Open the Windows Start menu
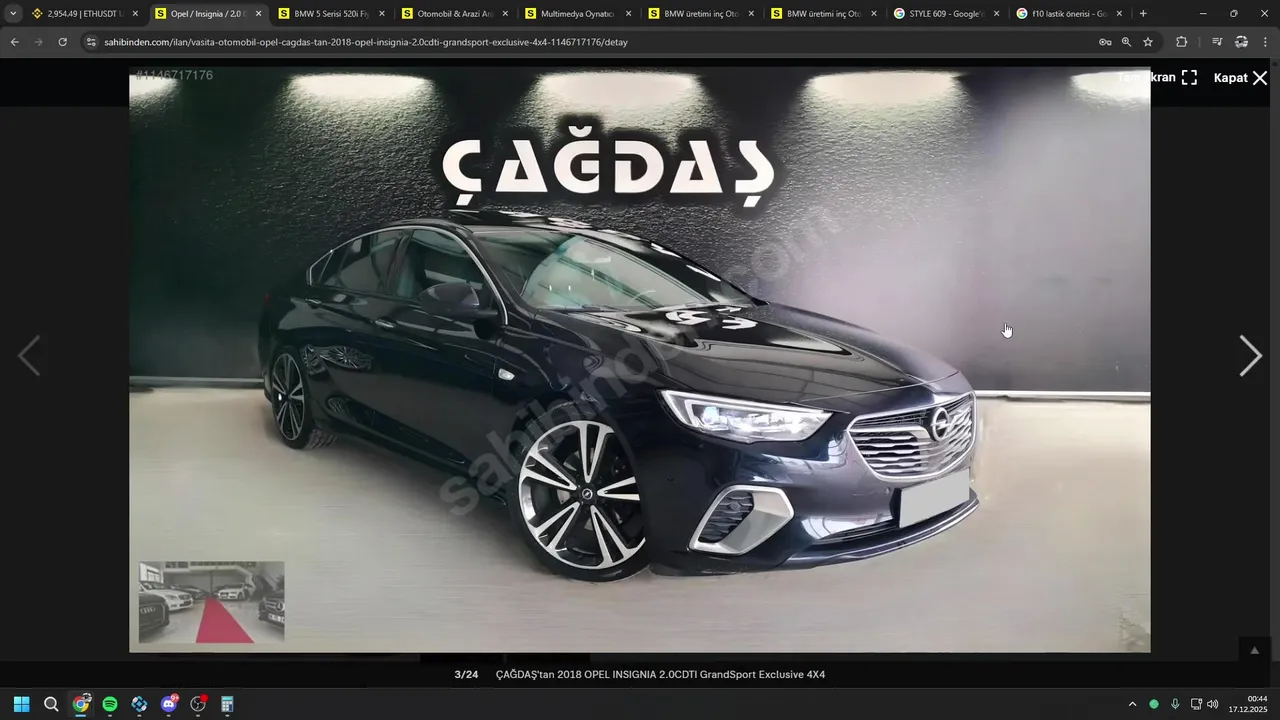 (21, 704)
